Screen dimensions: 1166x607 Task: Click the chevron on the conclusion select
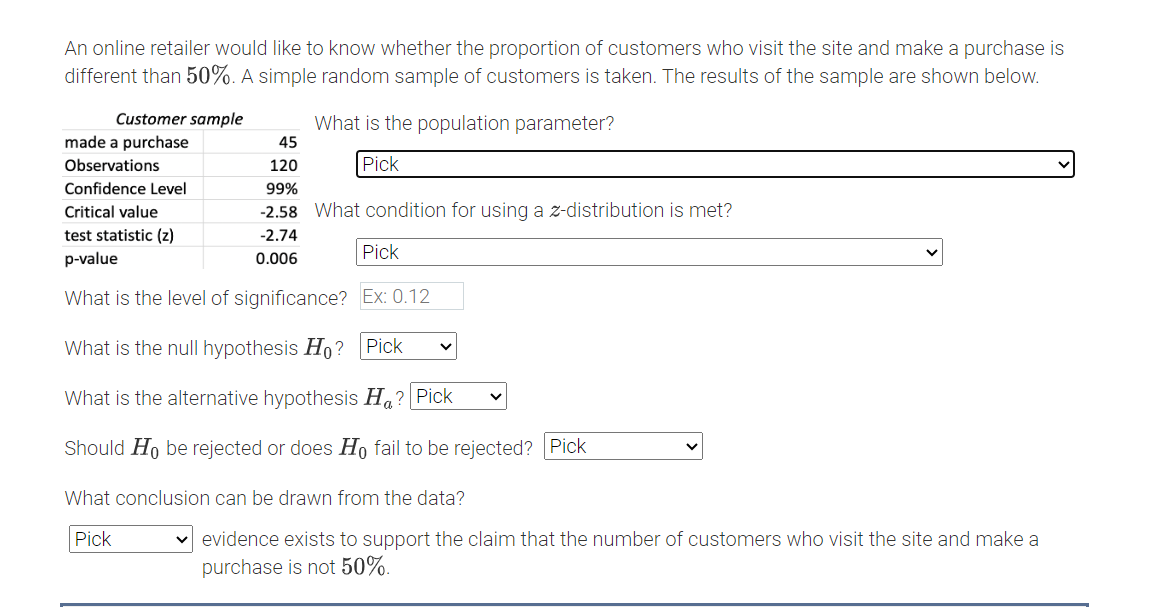pyautogui.click(x=183, y=539)
